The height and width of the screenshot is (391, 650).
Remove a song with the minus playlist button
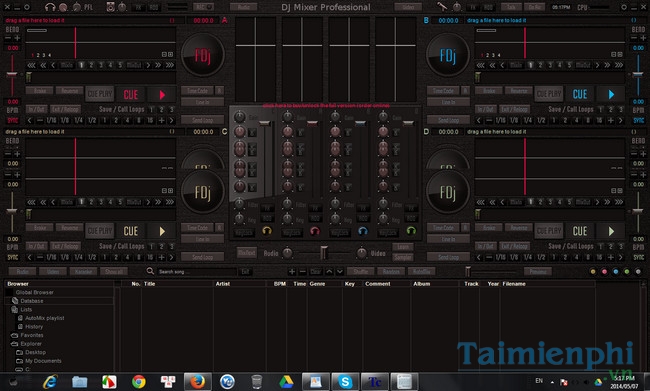click(303, 272)
